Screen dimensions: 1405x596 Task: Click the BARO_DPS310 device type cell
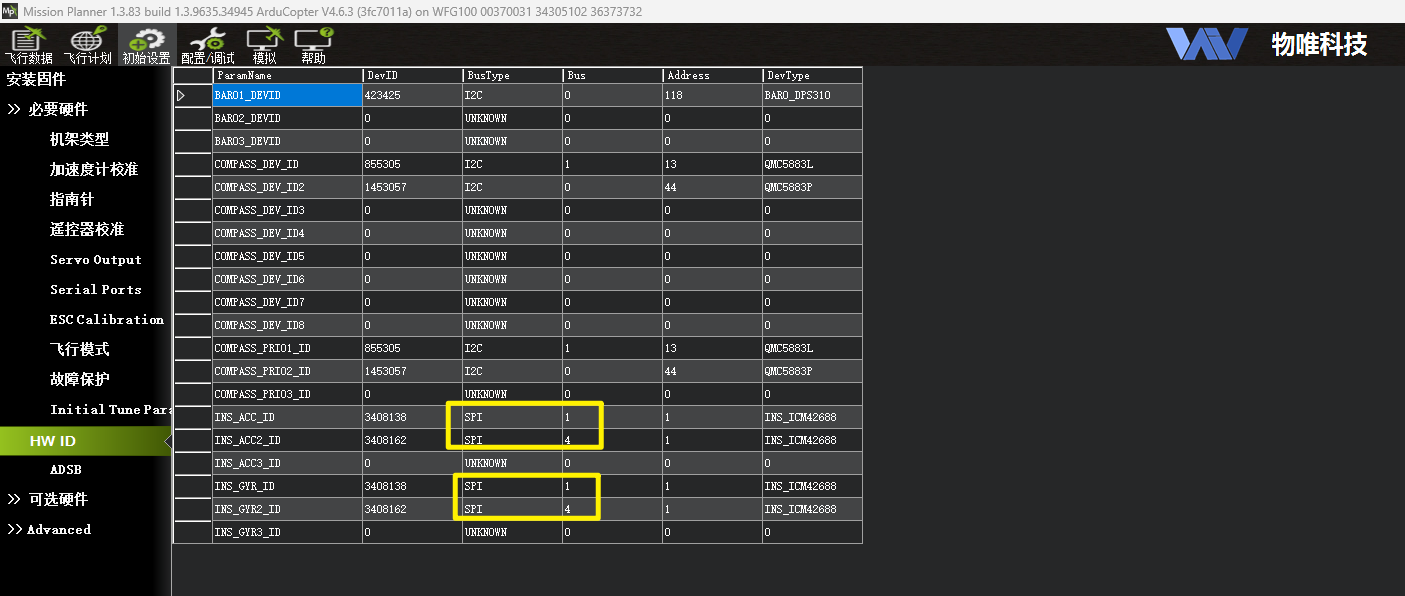[812, 95]
